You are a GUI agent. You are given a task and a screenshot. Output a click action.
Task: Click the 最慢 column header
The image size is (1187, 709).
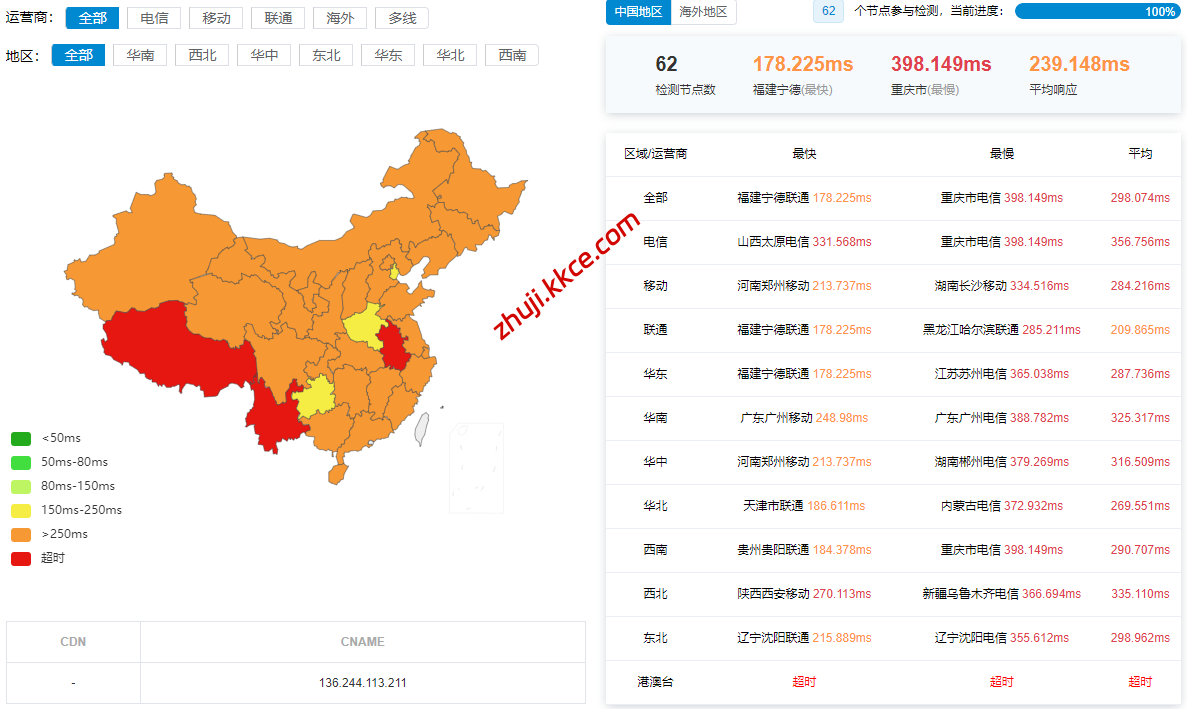(1001, 154)
